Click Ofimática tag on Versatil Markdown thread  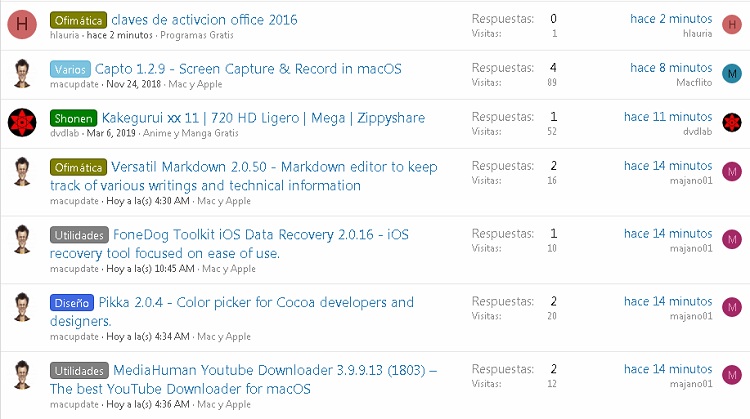78,167
